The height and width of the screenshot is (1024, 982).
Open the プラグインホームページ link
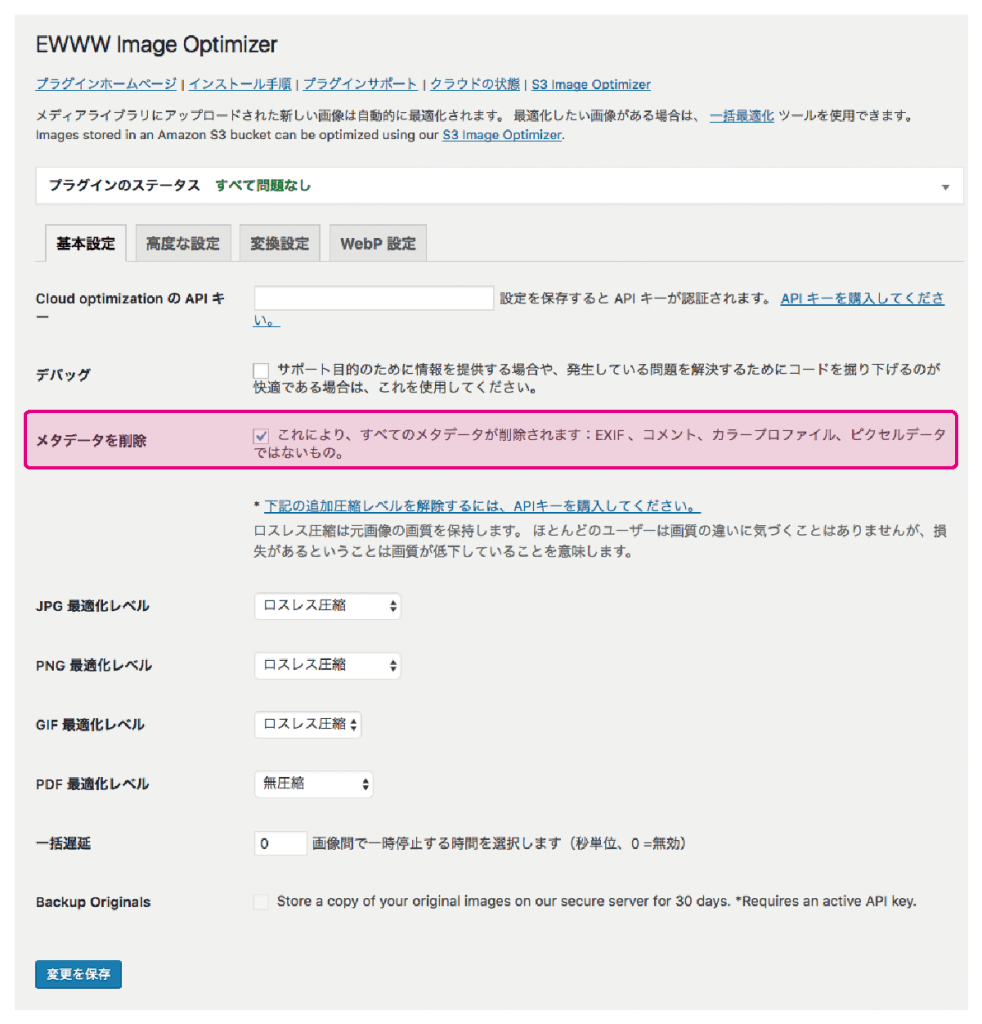(x=106, y=84)
